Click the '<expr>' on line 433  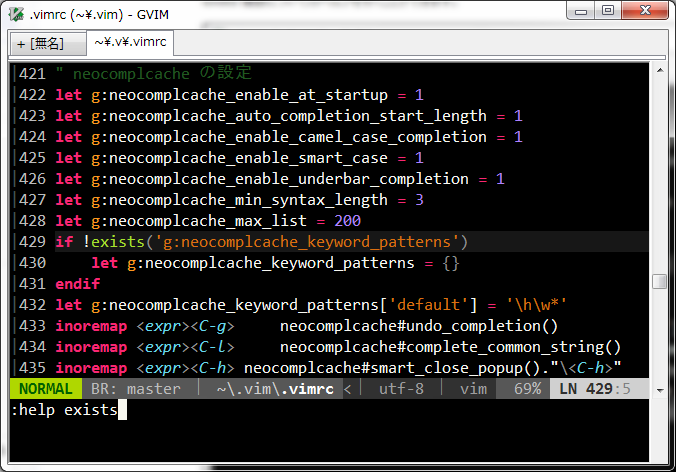pyautogui.click(x=163, y=326)
